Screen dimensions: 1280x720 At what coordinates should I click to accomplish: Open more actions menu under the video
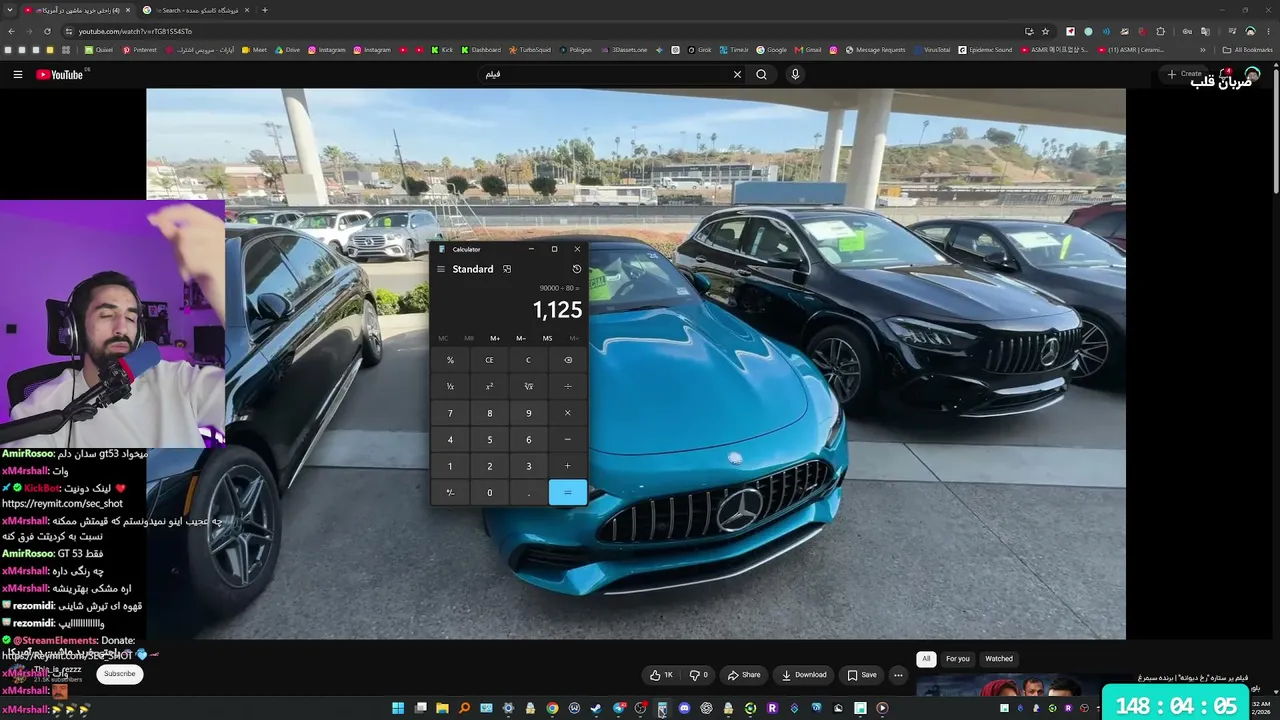898,675
